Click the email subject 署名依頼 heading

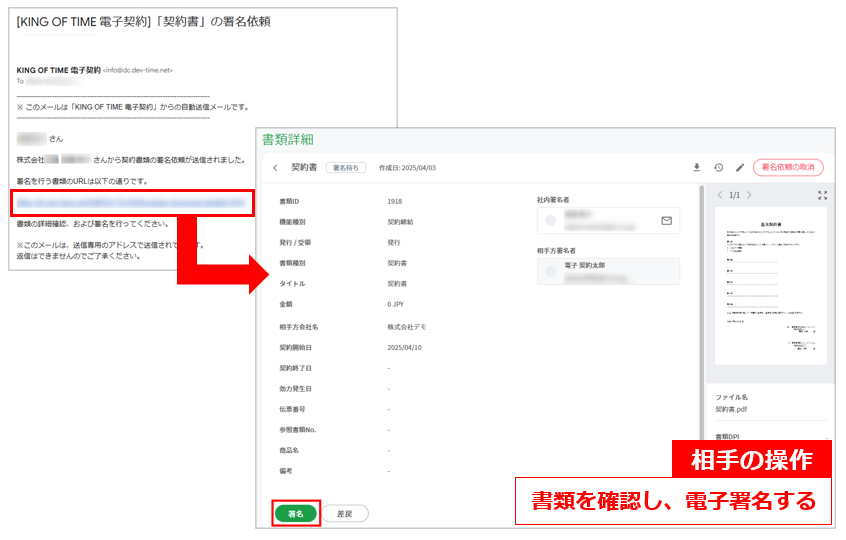click(x=144, y=22)
